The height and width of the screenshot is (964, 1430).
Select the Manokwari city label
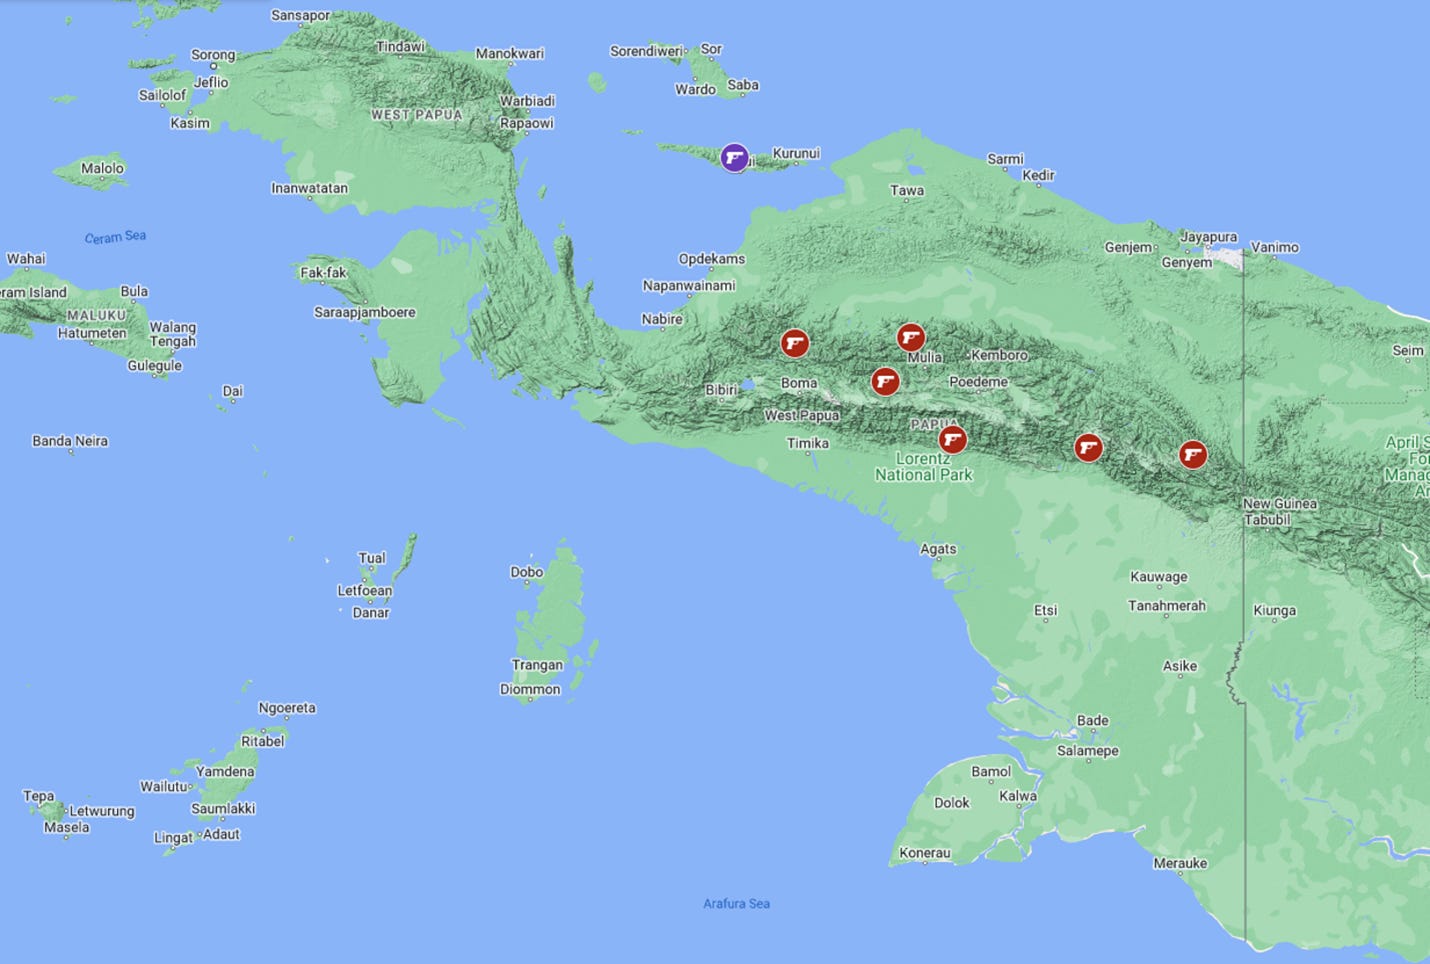coord(512,52)
